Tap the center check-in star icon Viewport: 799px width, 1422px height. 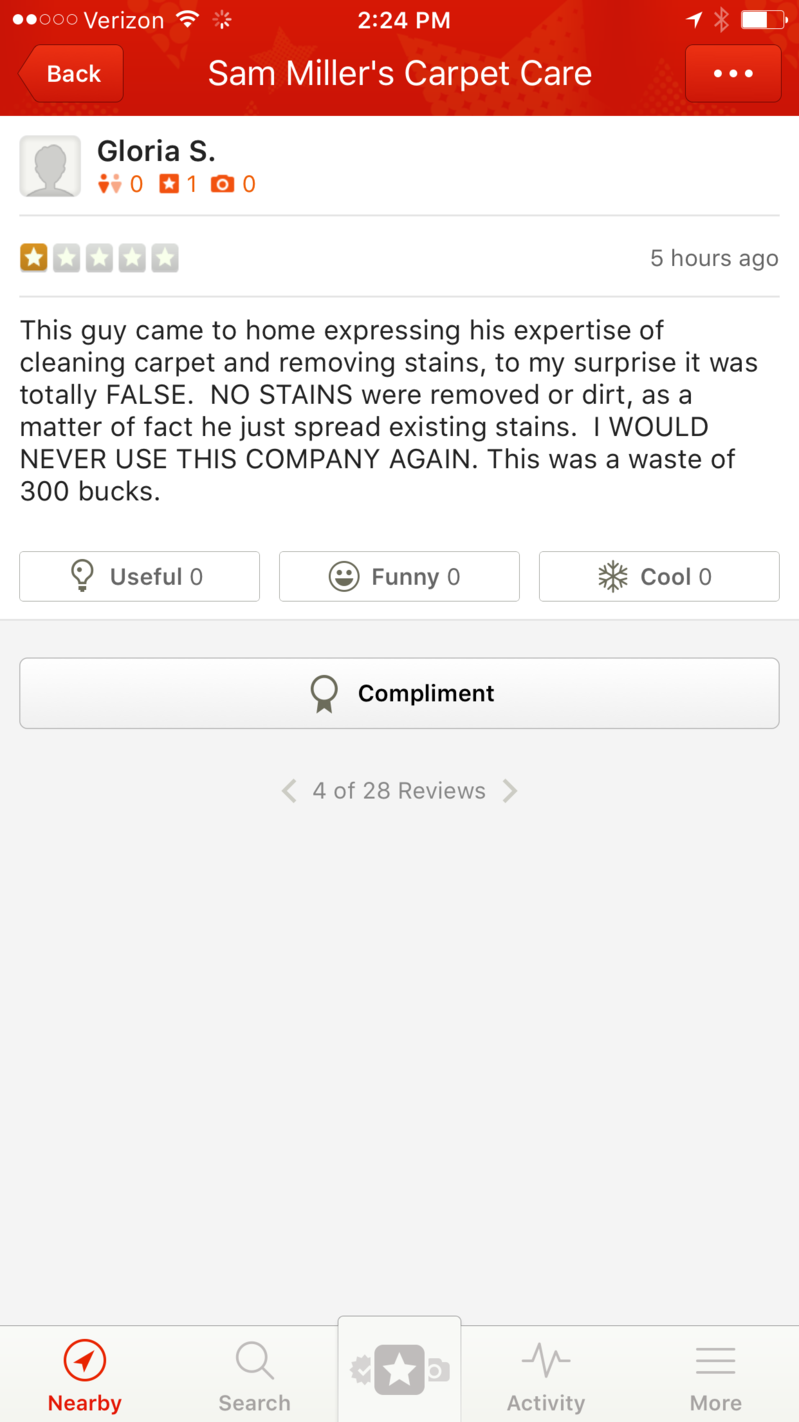click(x=399, y=1370)
